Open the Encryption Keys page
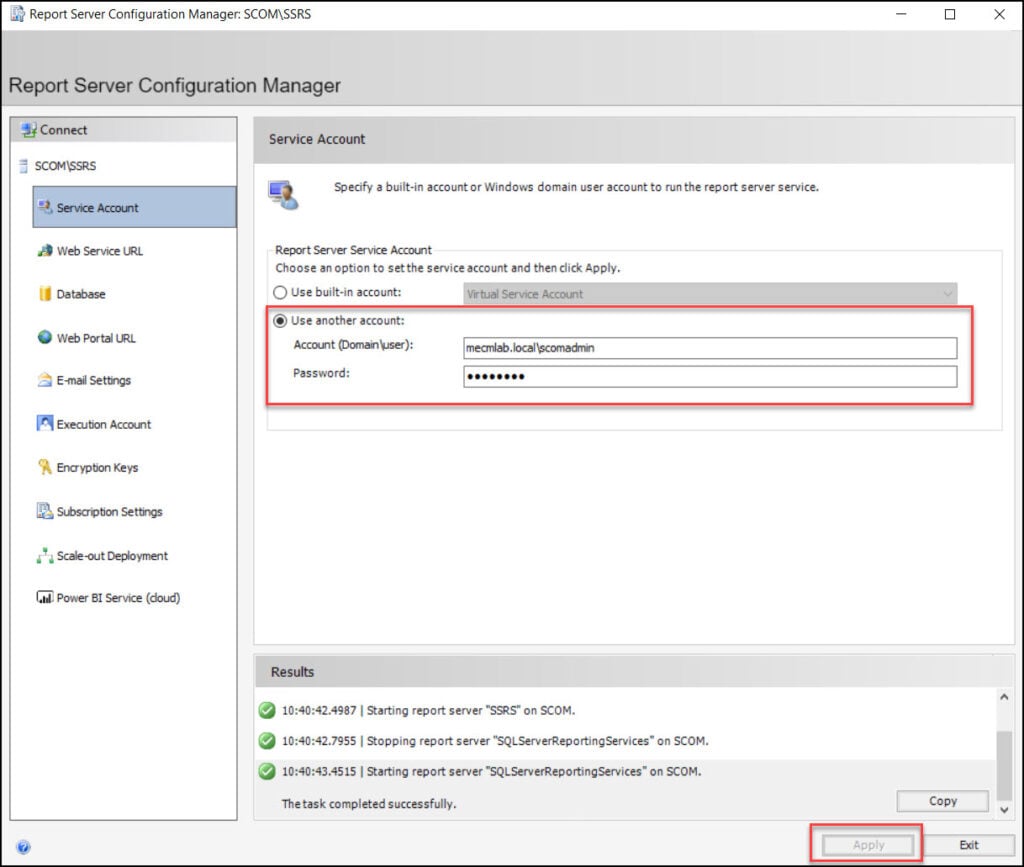 [97, 467]
